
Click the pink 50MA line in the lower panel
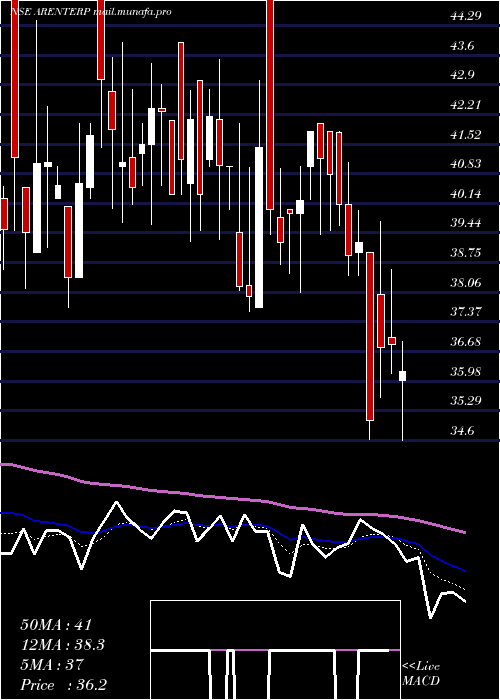(233, 499)
